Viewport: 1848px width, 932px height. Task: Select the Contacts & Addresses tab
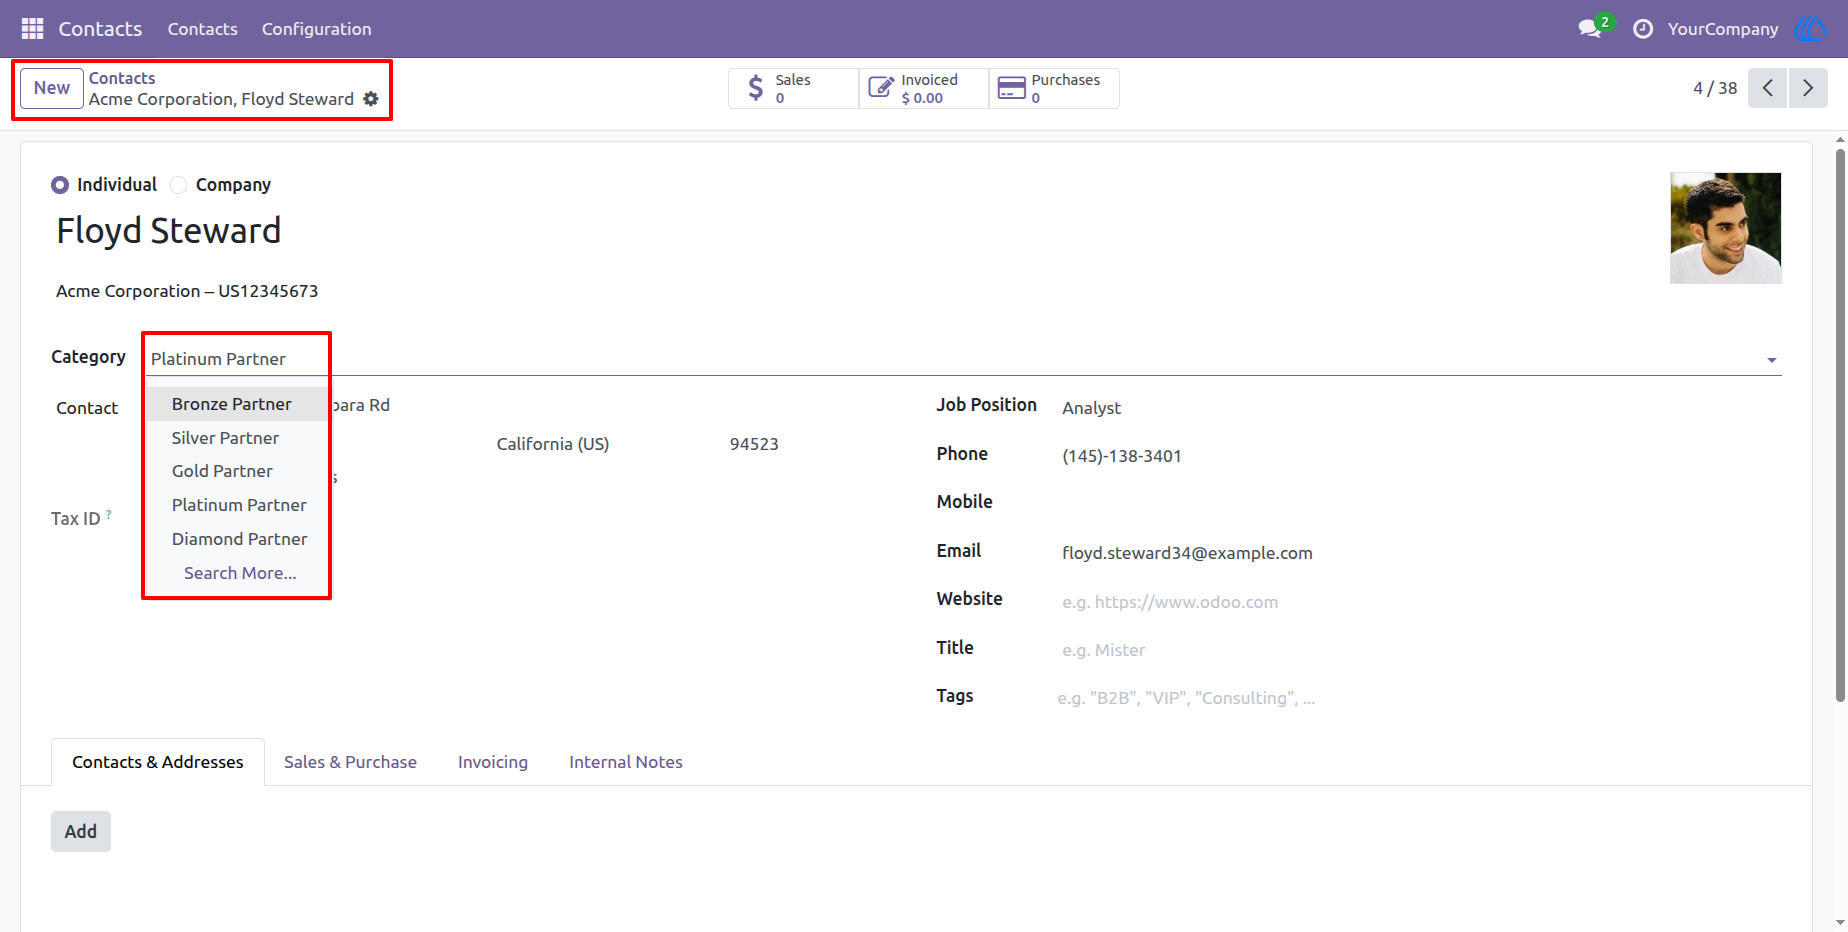tap(158, 762)
